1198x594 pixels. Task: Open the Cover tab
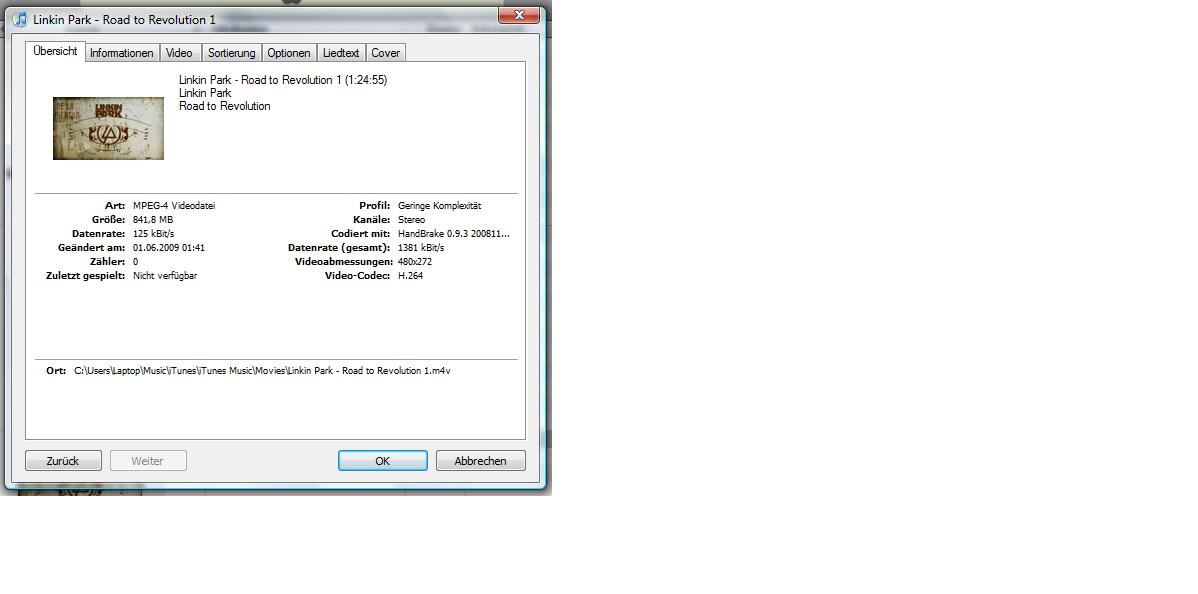(x=386, y=53)
